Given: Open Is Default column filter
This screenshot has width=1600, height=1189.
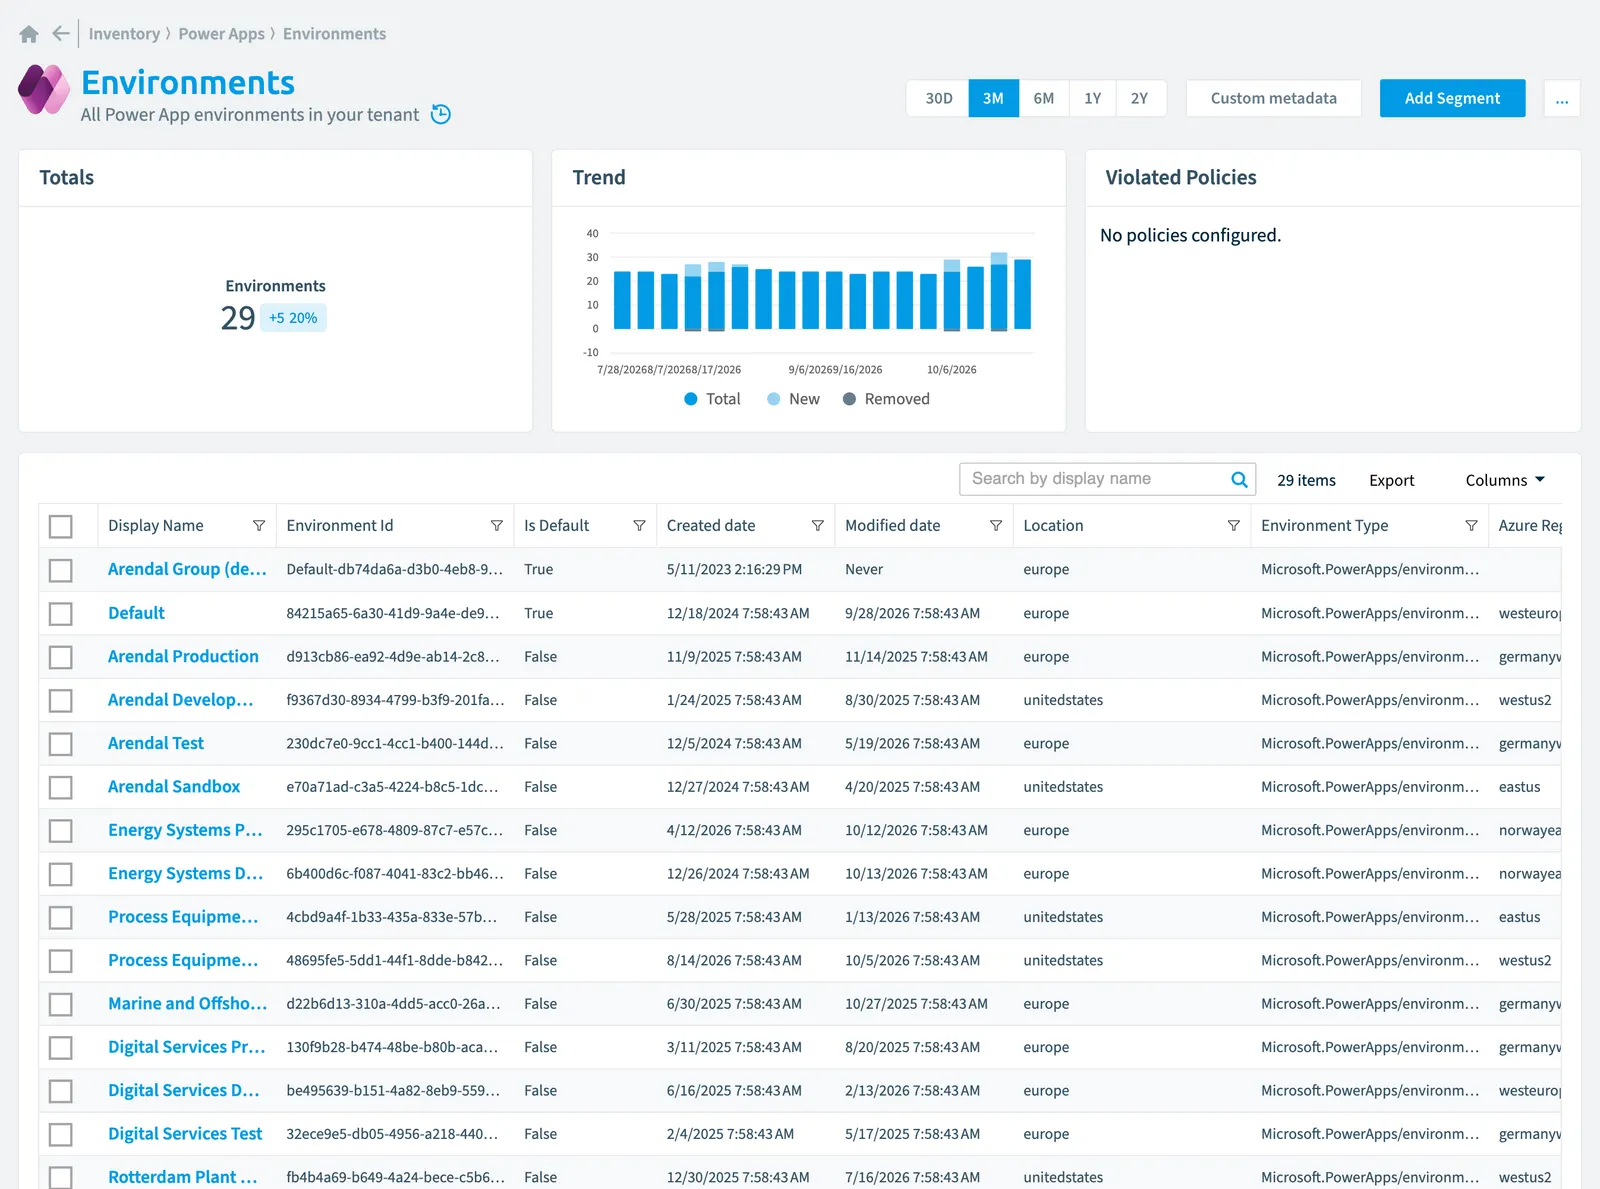Looking at the screenshot, I should coord(639,526).
